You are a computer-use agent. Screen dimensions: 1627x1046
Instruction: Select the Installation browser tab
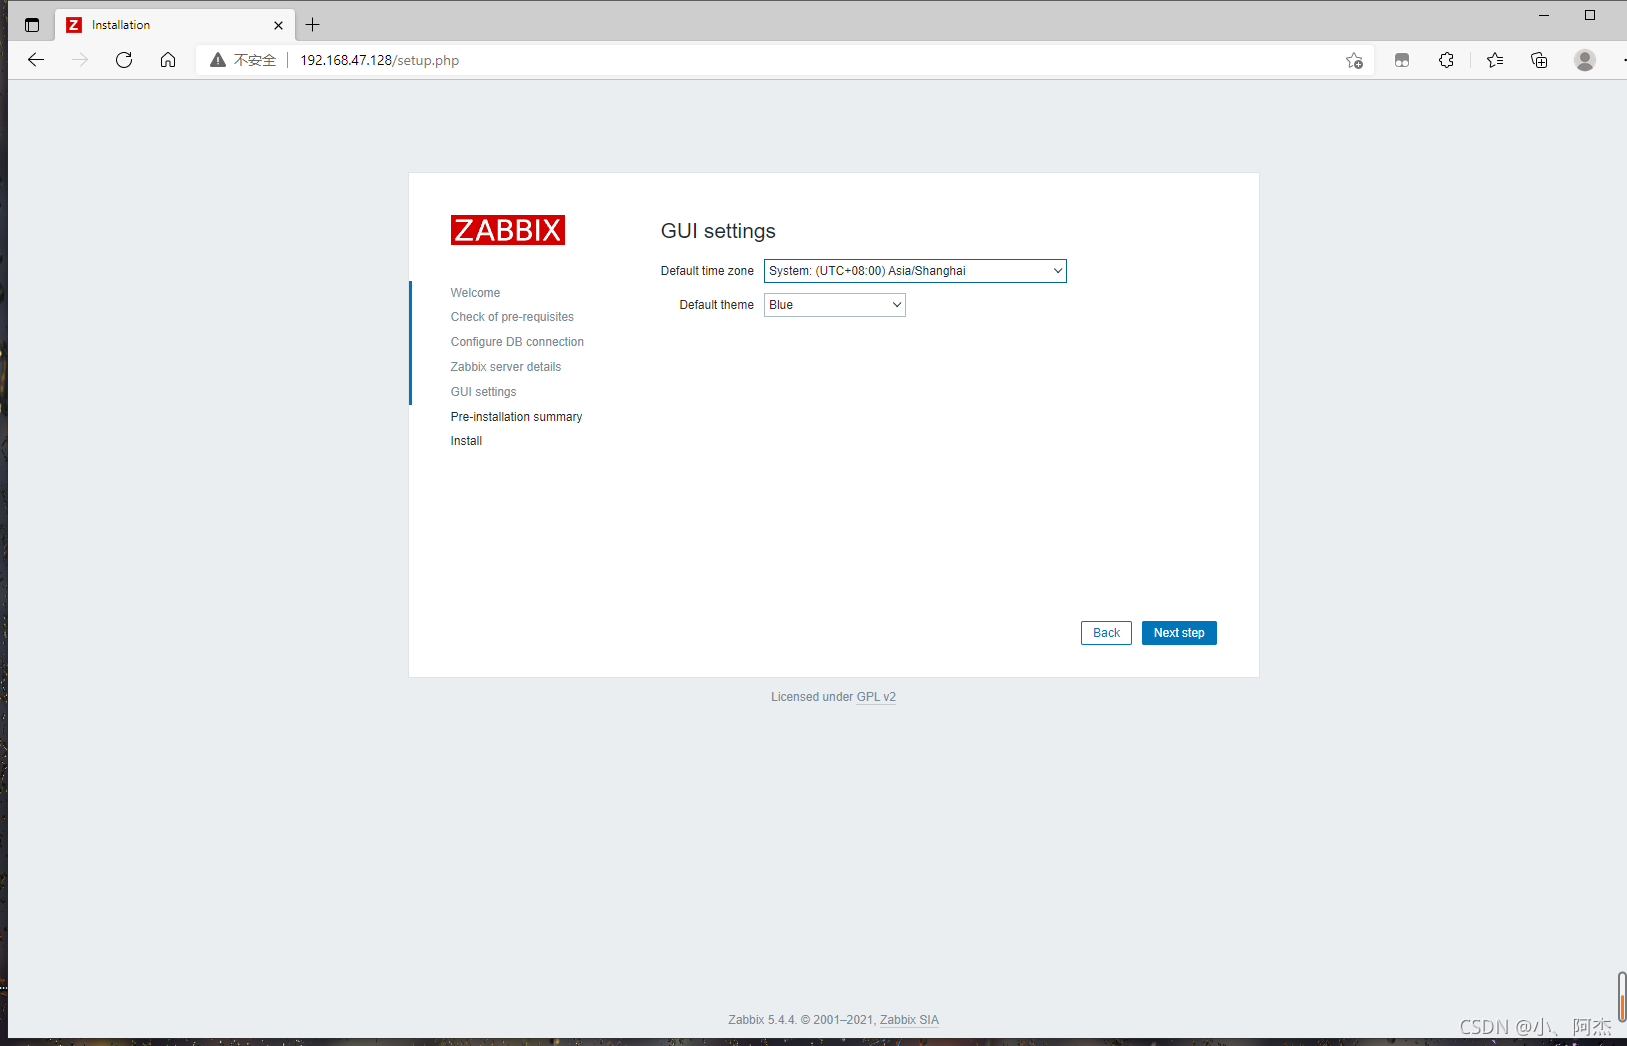point(175,25)
